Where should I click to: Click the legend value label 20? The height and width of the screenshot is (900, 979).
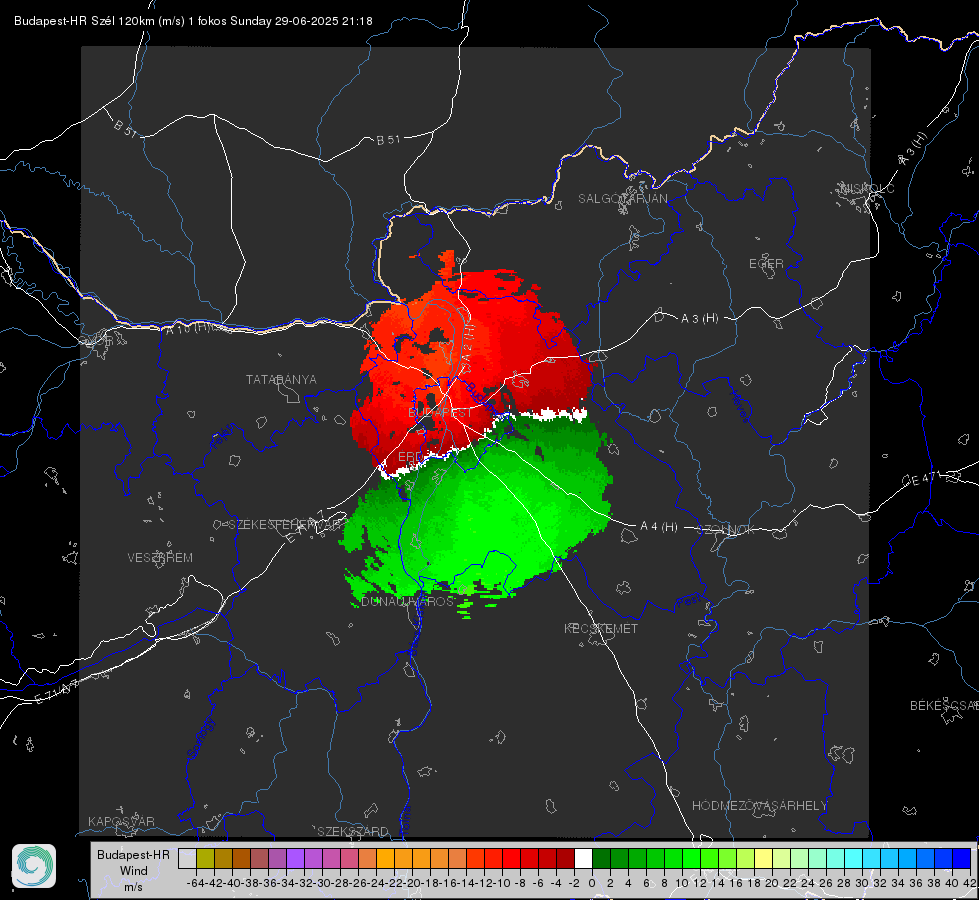tap(772, 883)
